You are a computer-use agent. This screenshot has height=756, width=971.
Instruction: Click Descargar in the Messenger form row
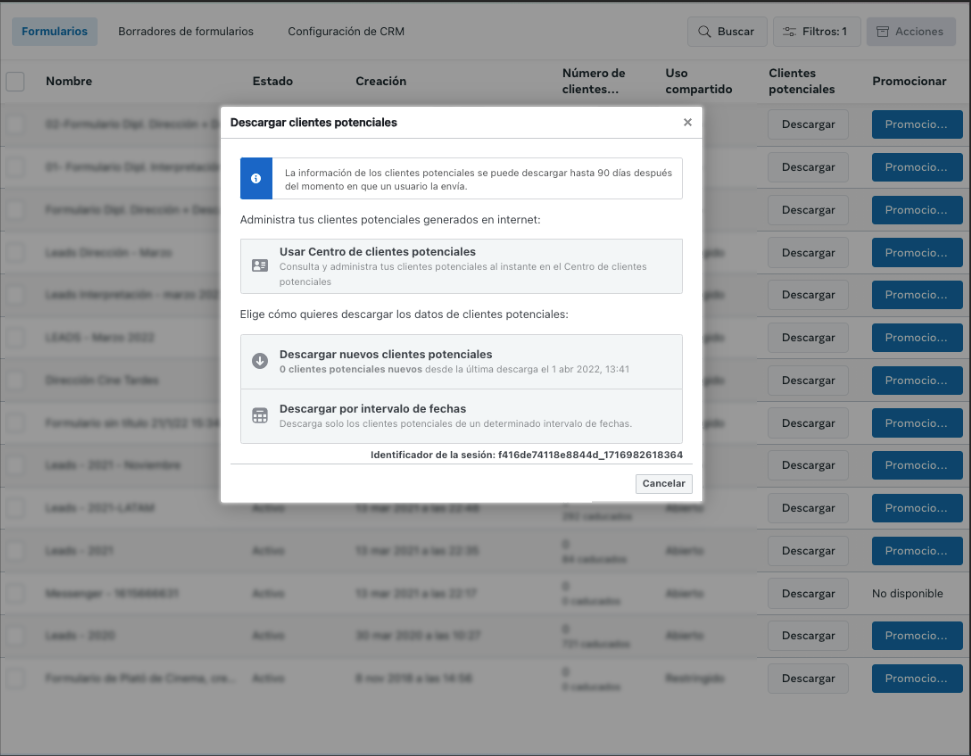[808, 593]
